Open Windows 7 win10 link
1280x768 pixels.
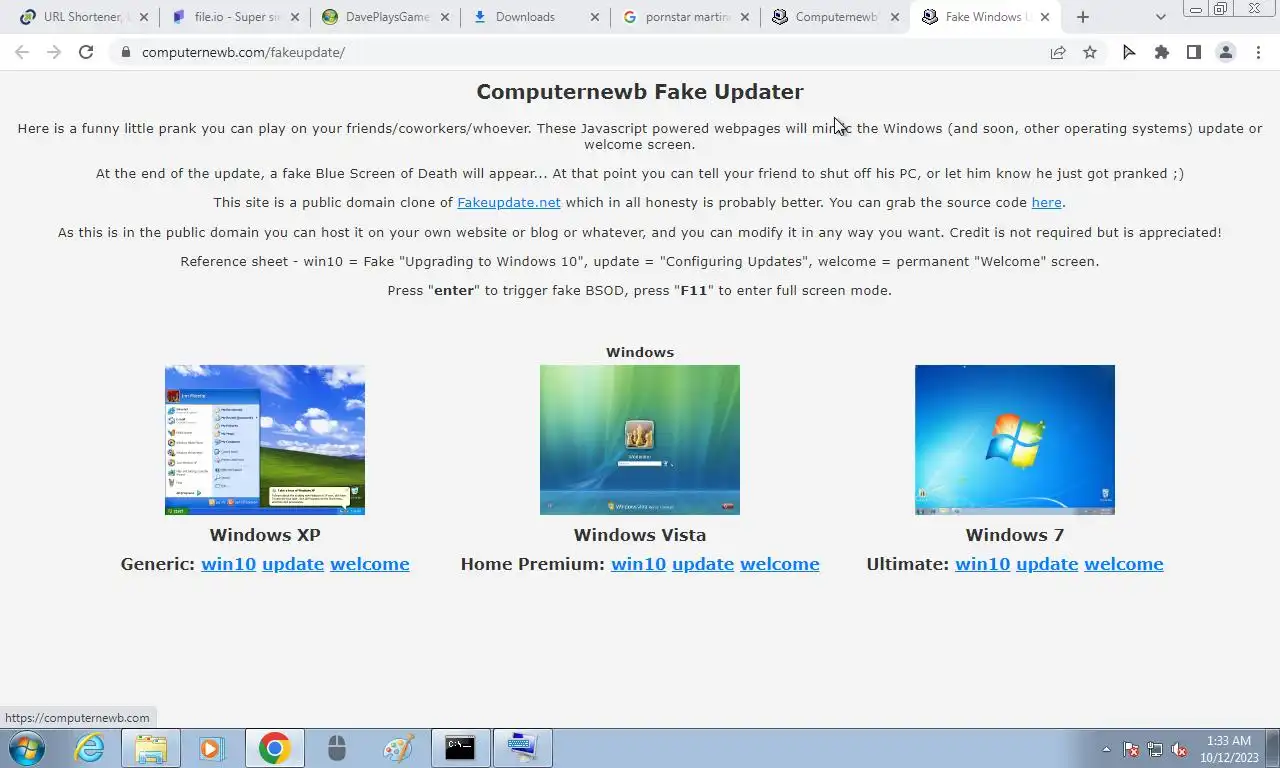[x=982, y=564]
